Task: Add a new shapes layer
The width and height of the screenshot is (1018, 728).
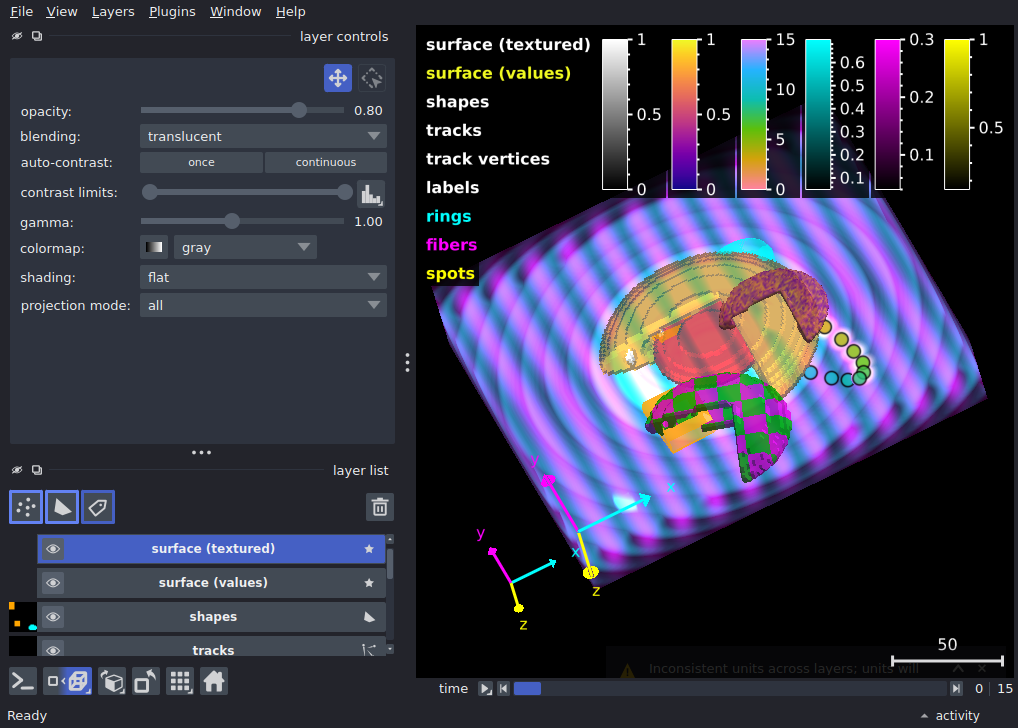Action: 62,507
